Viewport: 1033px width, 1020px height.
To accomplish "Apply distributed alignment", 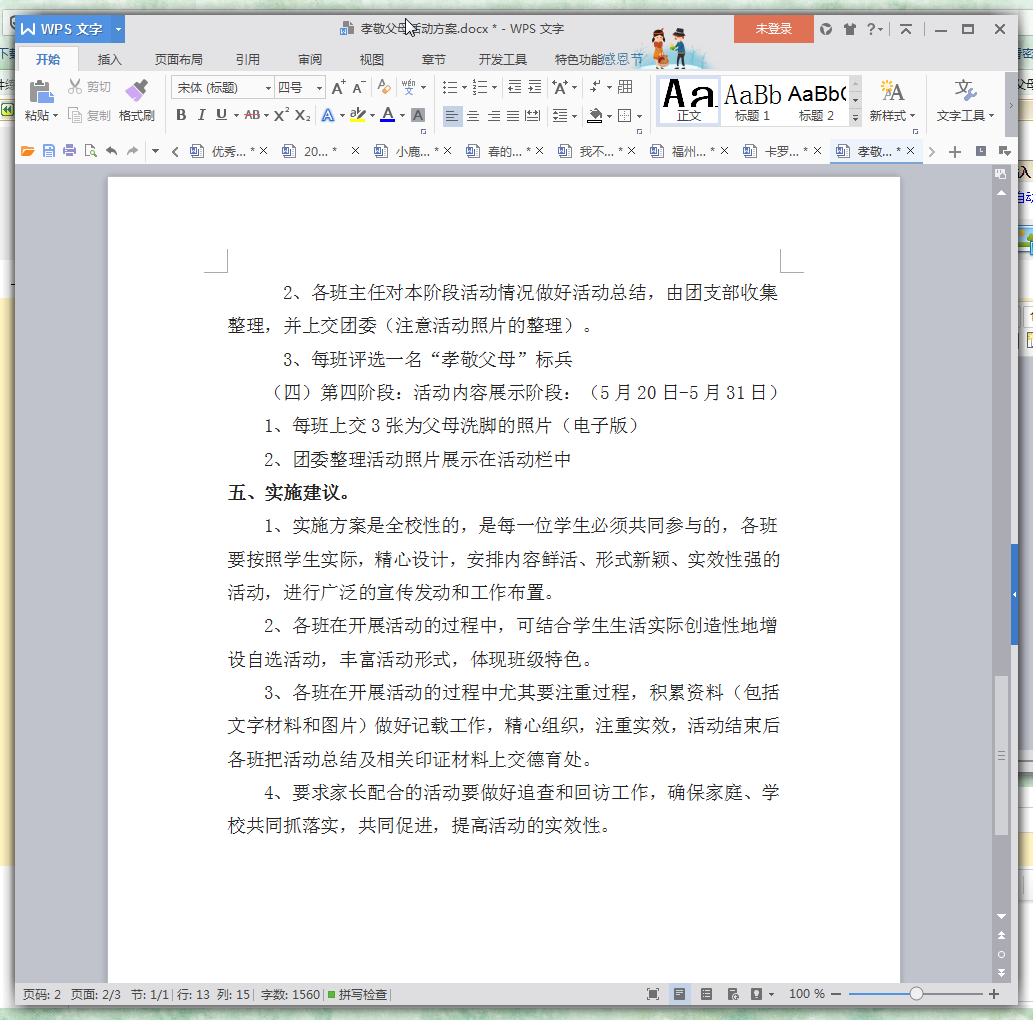I will point(532,116).
